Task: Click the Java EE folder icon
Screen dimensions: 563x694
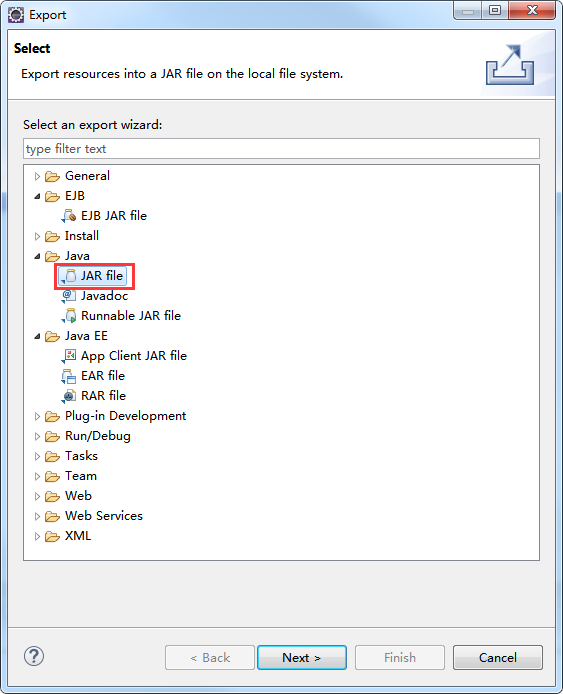Action: 52,336
